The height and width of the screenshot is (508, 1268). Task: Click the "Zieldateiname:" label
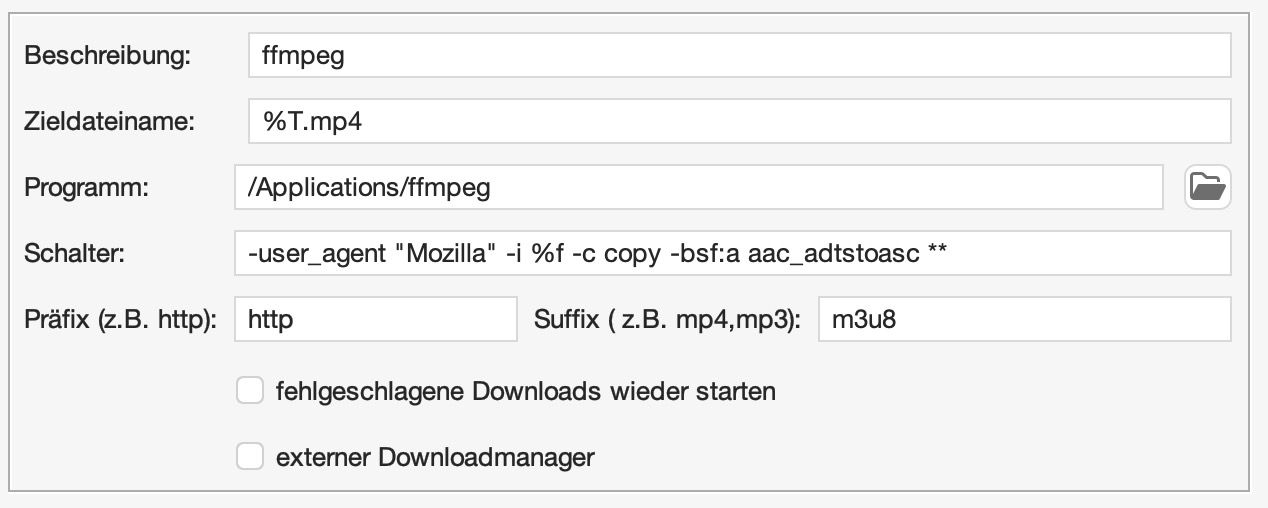coord(109,121)
